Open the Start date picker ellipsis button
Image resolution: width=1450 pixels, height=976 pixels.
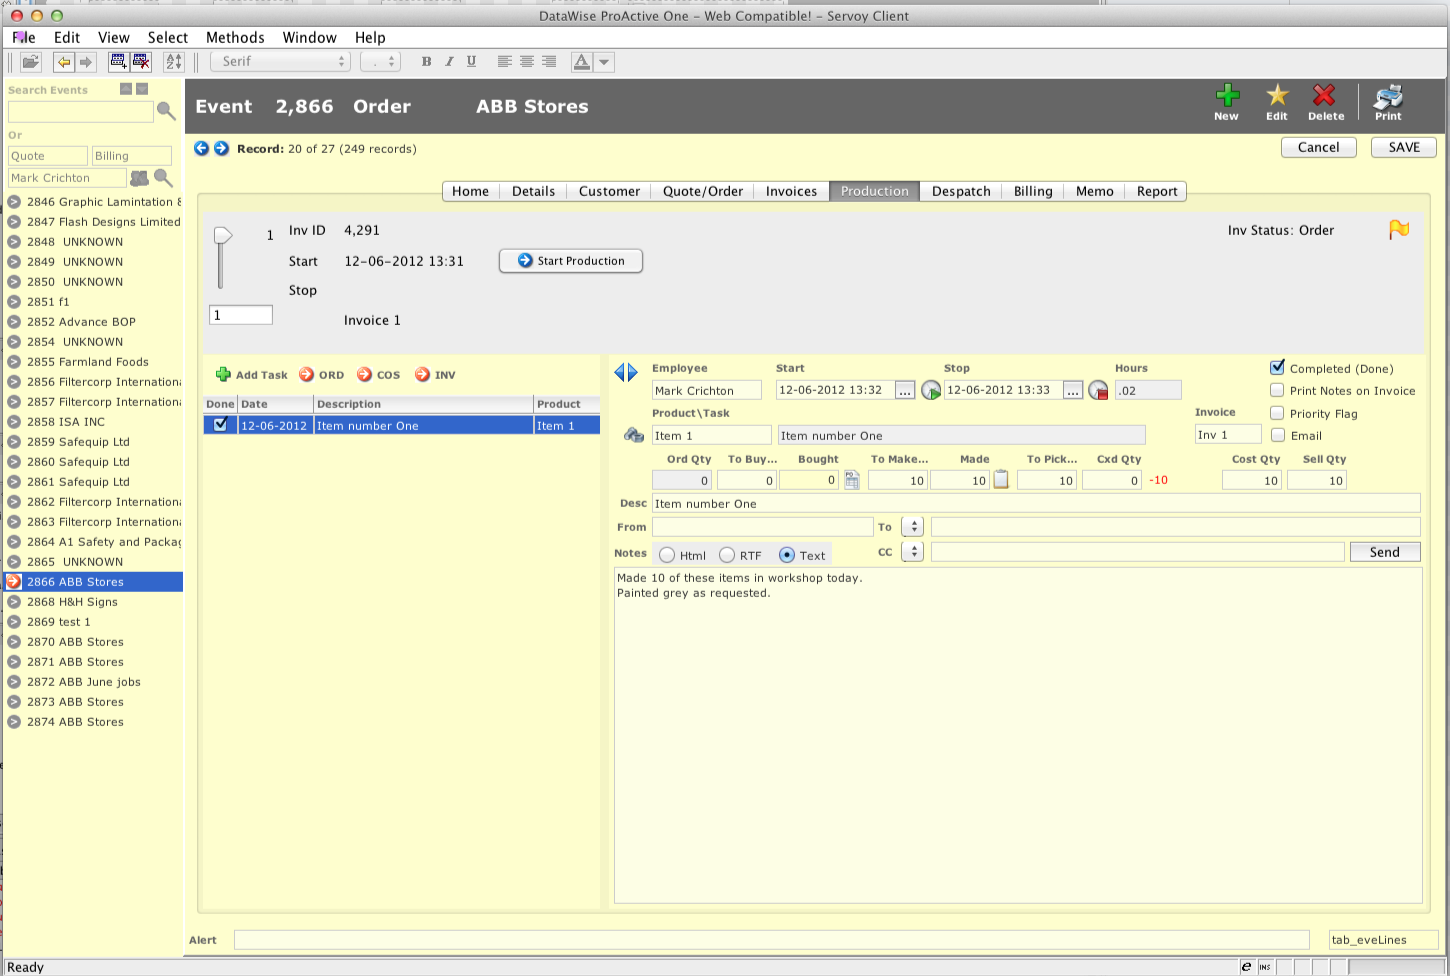[905, 390]
